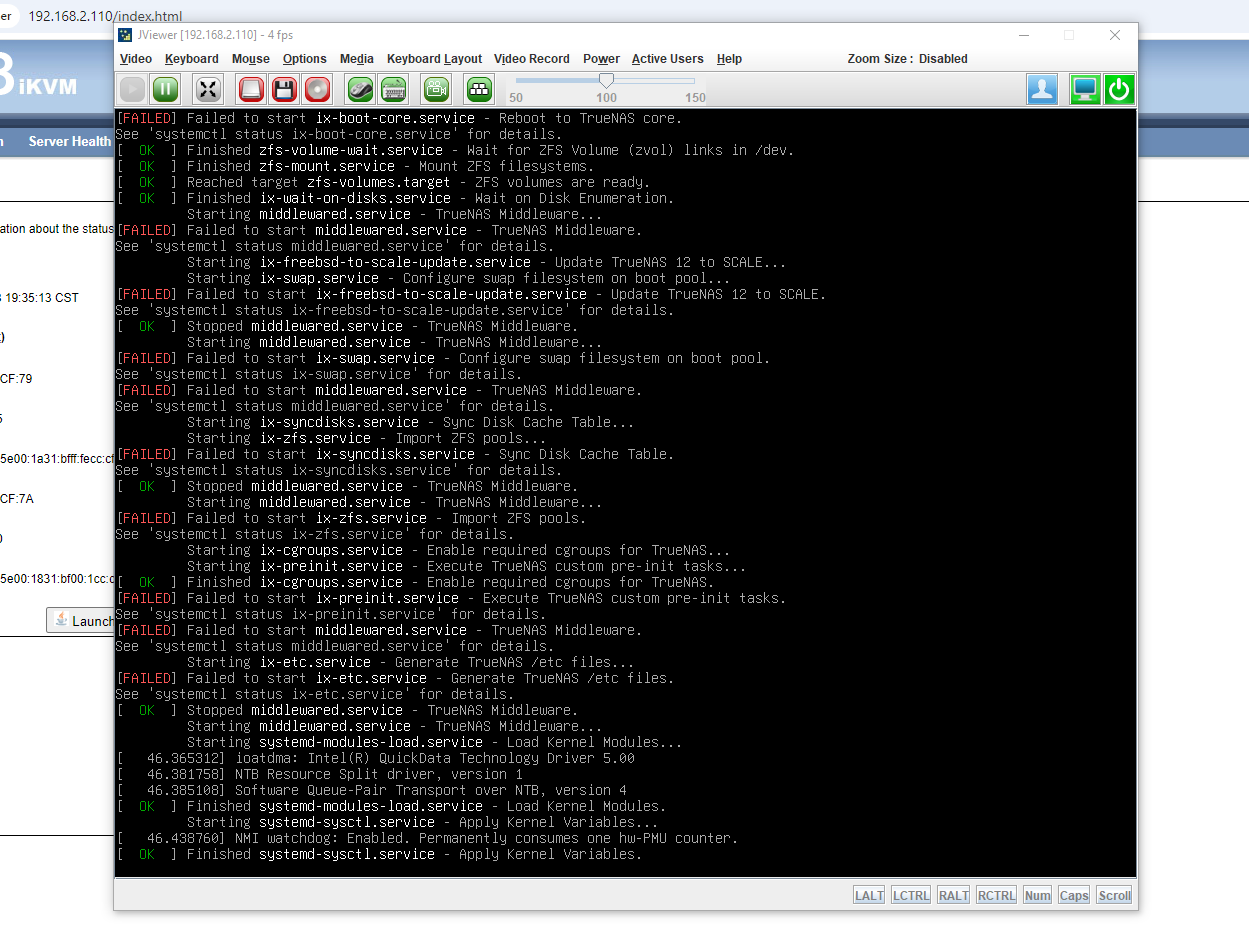This screenshot has width=1249, height=940.
Task: Open the Active Users menu
Action: point(667,59)
